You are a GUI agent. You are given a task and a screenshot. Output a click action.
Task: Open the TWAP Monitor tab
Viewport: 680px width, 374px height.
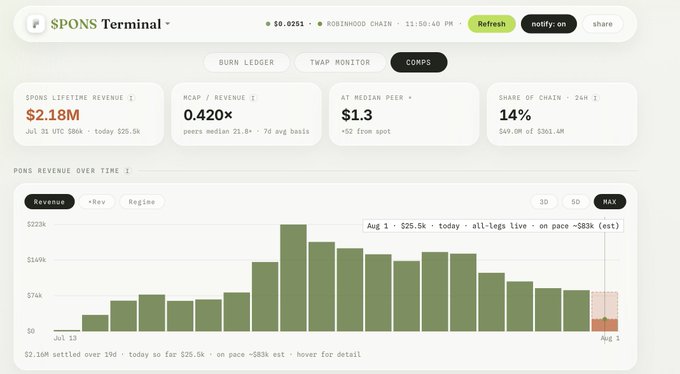[340, 62]
